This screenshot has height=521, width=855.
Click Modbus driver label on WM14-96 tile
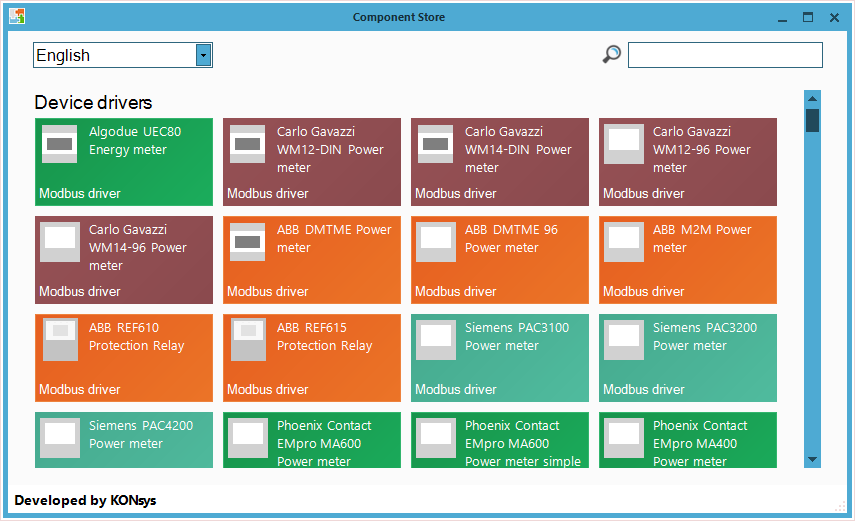[80, 292]
